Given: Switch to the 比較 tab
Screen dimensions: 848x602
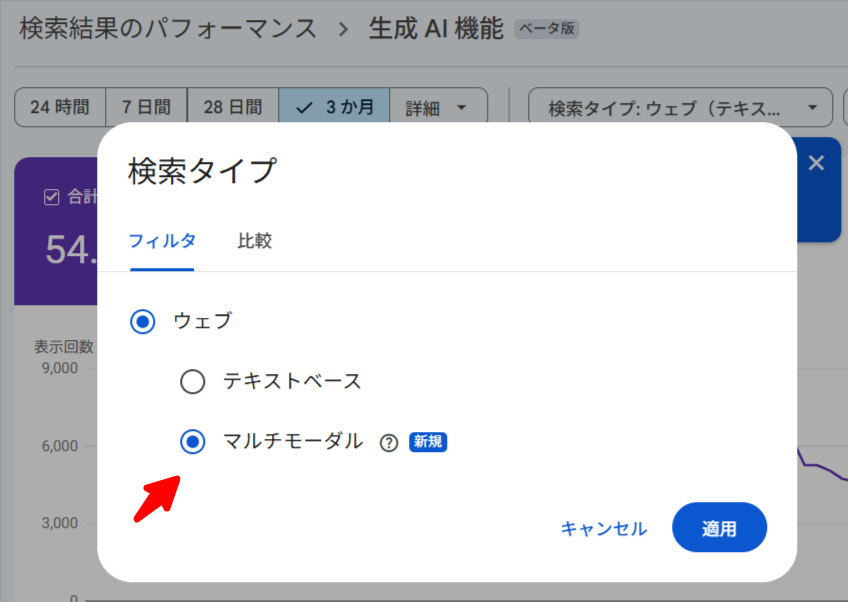Looking at the screenshot, I should [255, 241].
